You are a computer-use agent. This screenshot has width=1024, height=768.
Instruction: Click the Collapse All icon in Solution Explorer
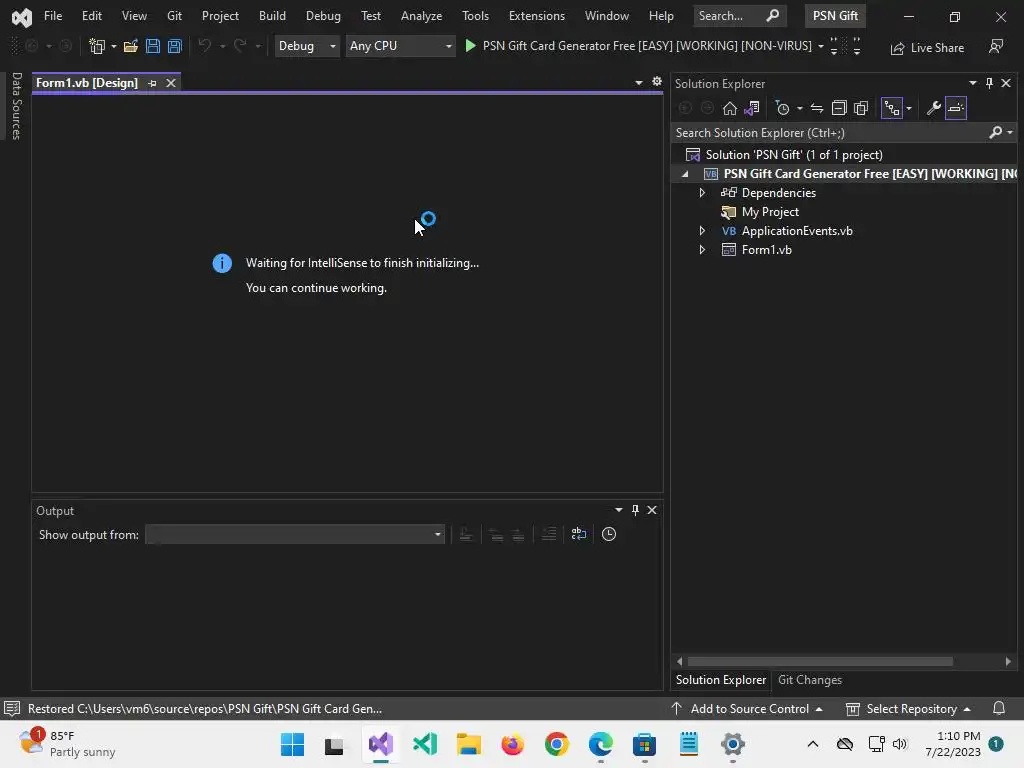(839, 108)
